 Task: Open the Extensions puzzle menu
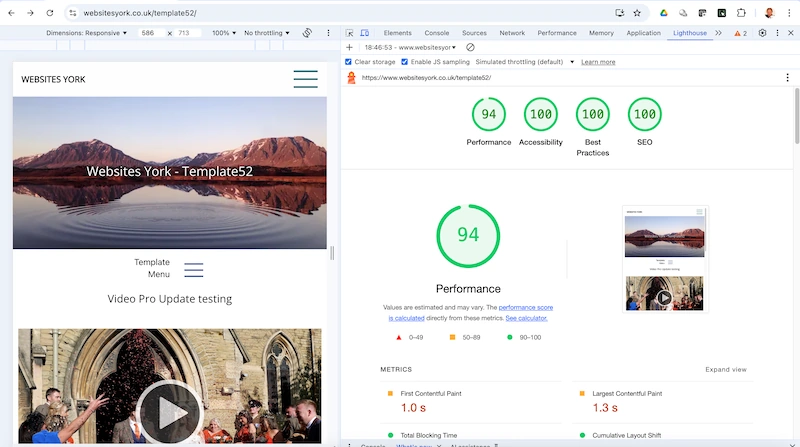tap(741, 13)
